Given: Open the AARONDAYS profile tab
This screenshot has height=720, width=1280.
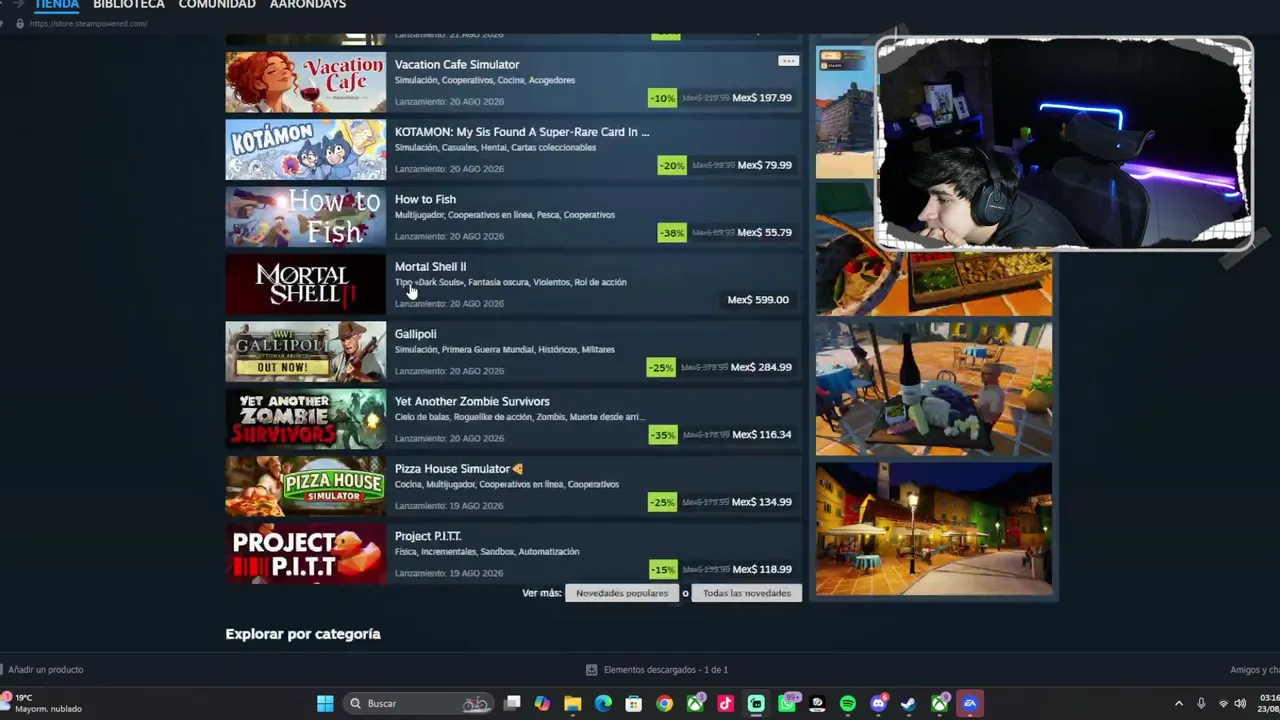Looking at the screenshot, I should 308,5.
